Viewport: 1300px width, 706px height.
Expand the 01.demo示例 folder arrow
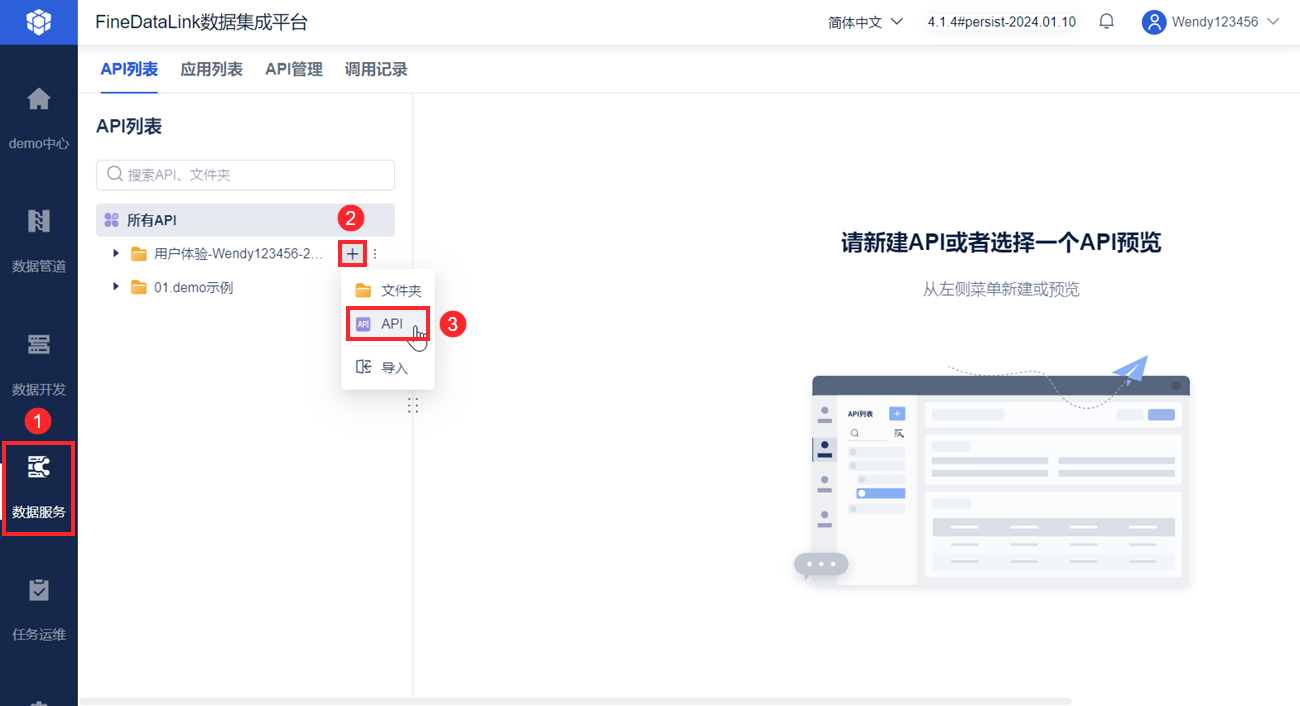116,287
